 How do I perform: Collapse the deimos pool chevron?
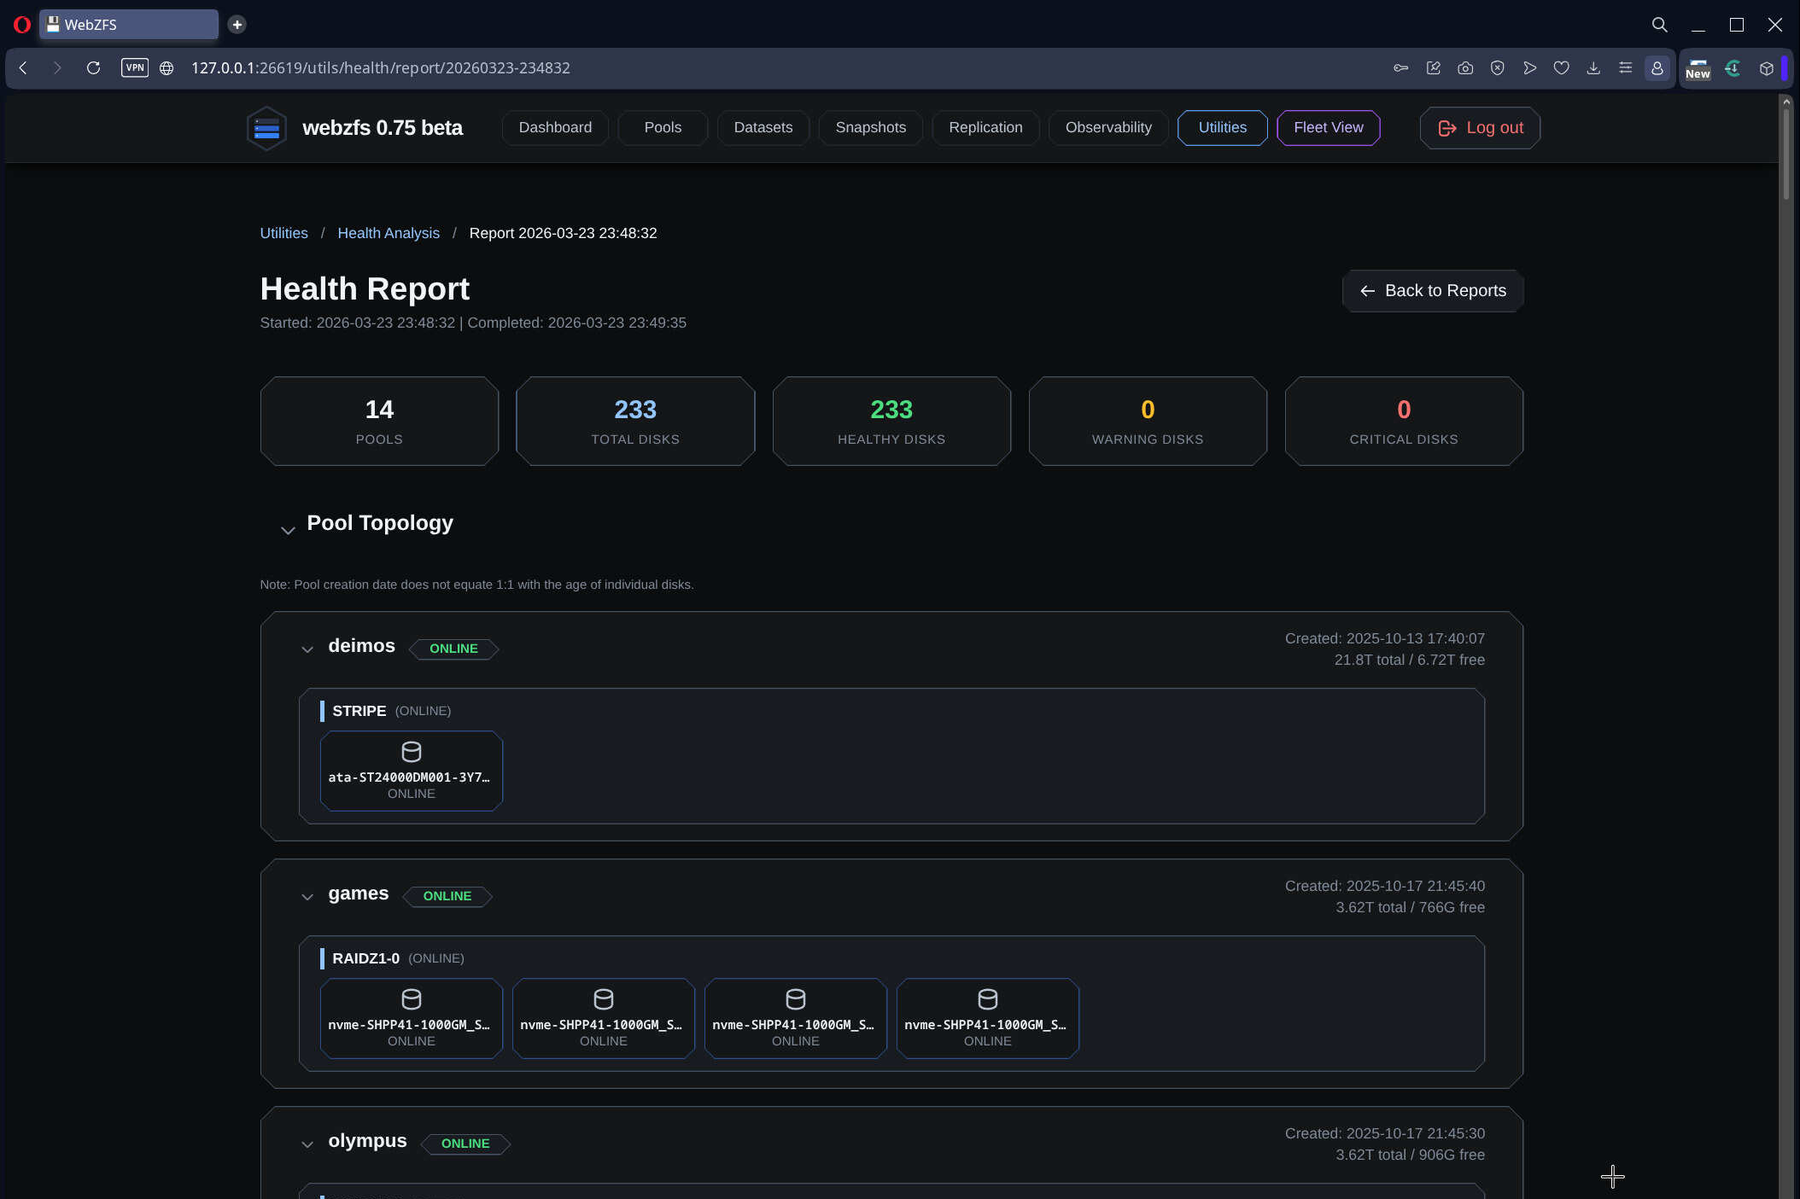(x=307, y=649)
